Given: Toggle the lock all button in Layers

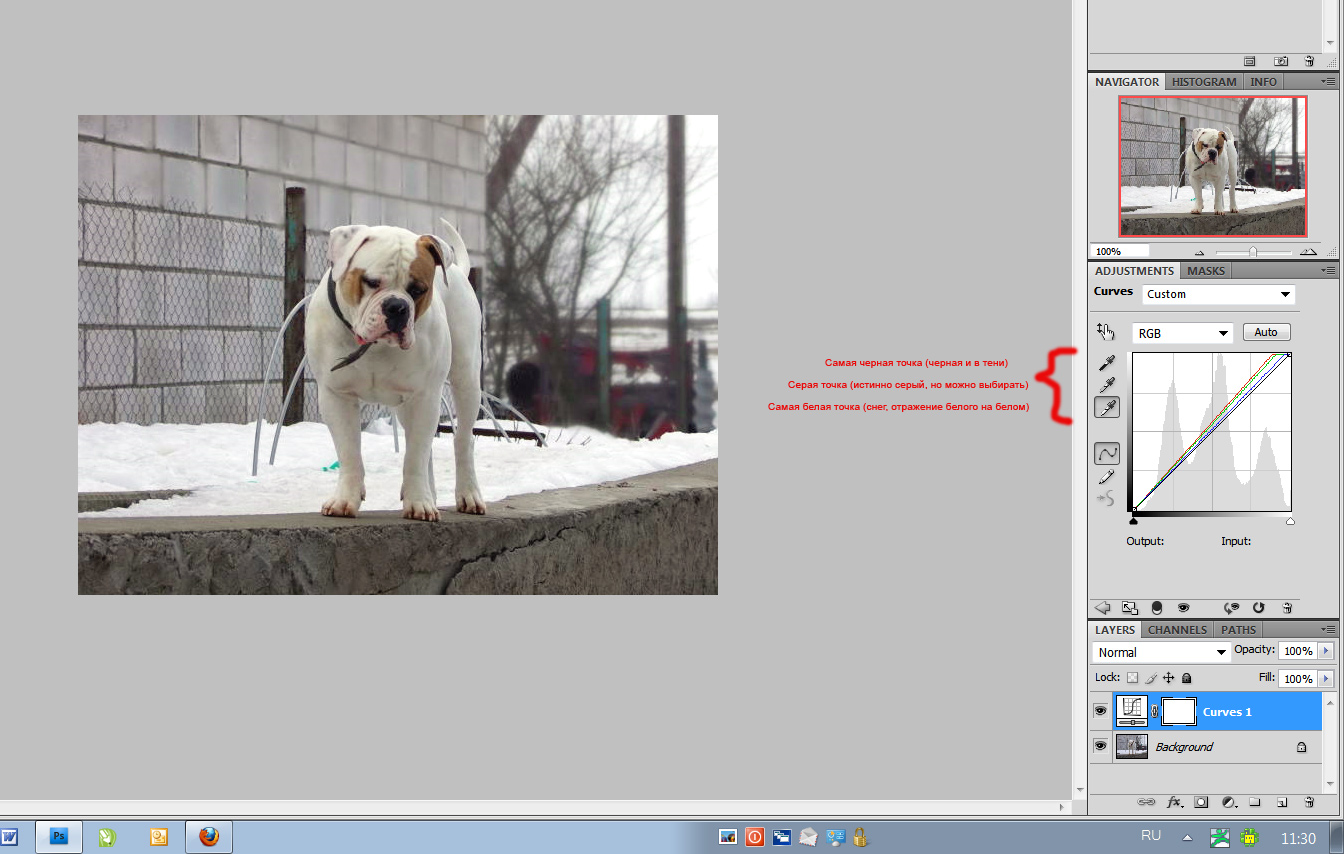Looking at the screenshot, I should (1187, 678).
